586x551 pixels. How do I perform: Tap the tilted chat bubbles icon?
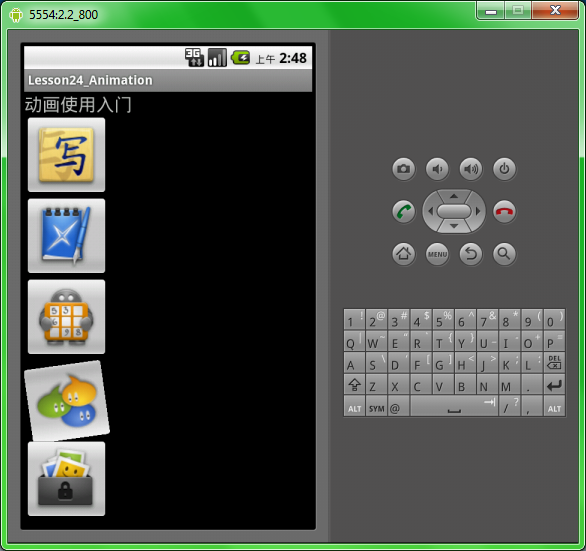(67, 400)
